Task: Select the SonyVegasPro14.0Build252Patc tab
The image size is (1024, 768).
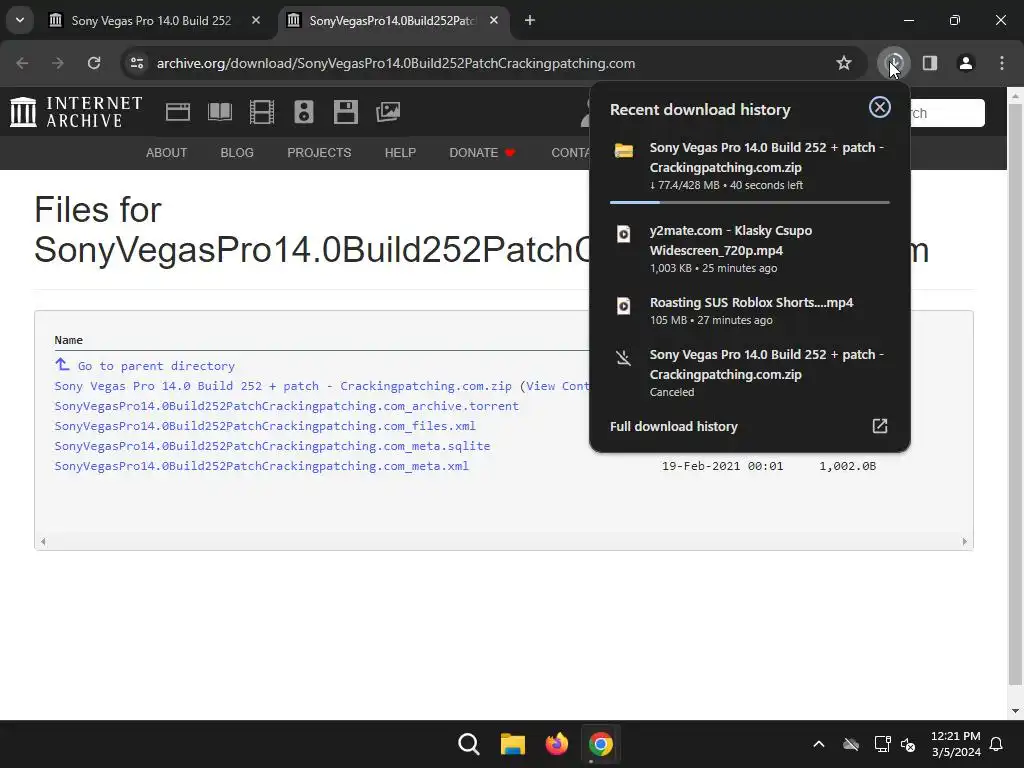Action: pyautogui.click(x=392, y=20)
